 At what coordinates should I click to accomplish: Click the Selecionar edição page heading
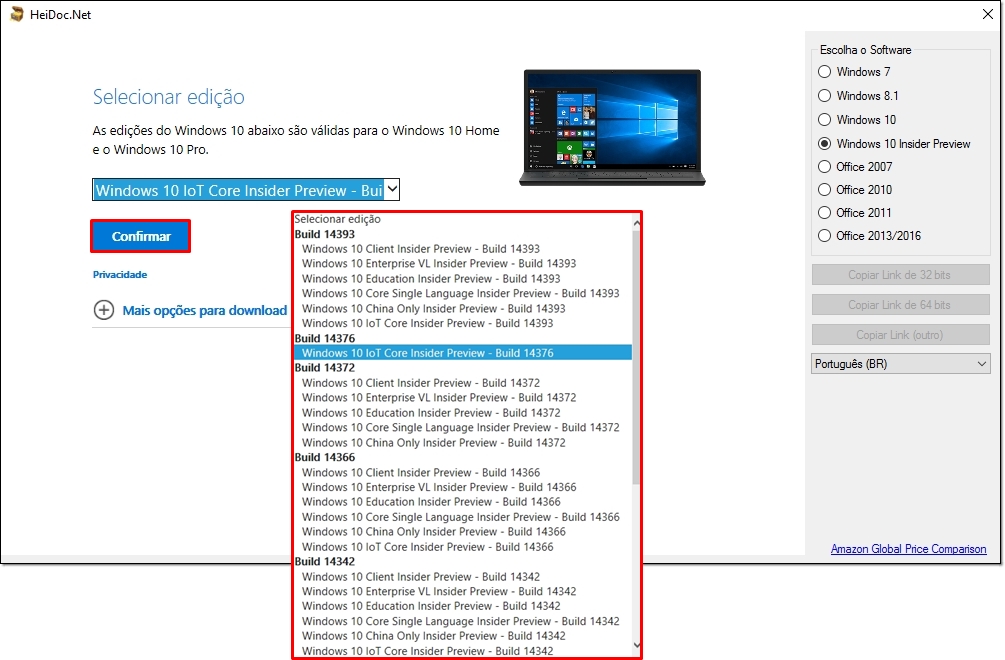(169, 97)
